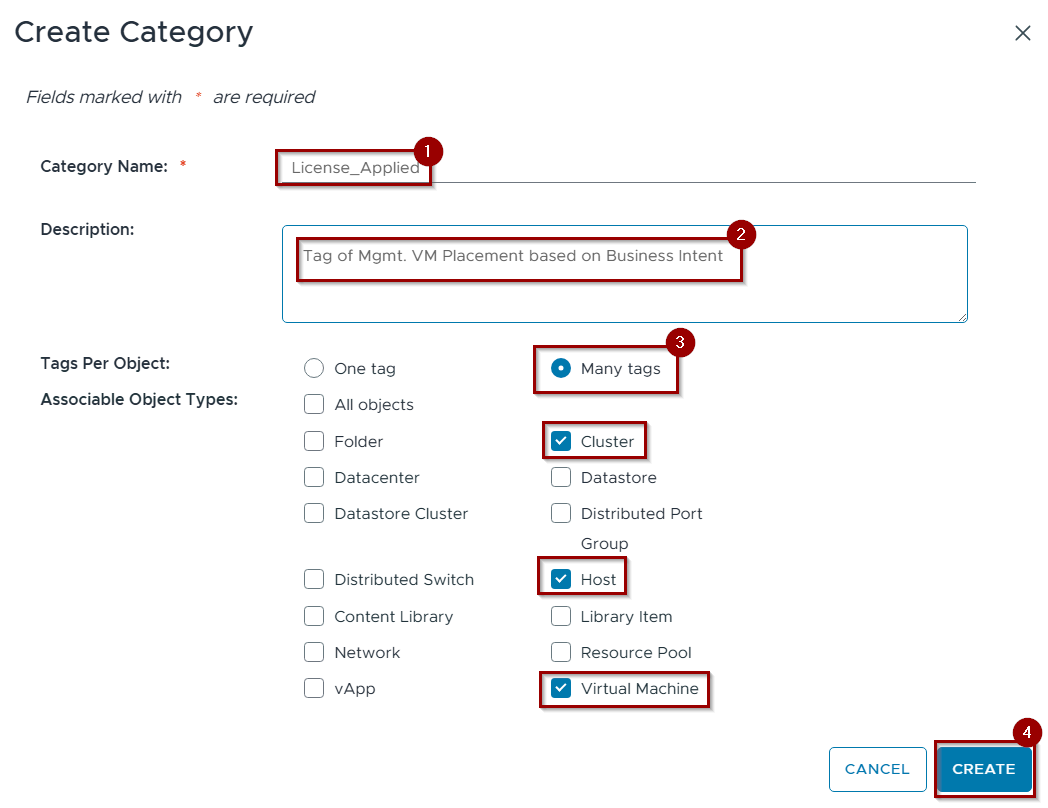Viewport: 1048px width, 808px height.
Task: Select the Many tags radio button
Action: coord(561,368)
